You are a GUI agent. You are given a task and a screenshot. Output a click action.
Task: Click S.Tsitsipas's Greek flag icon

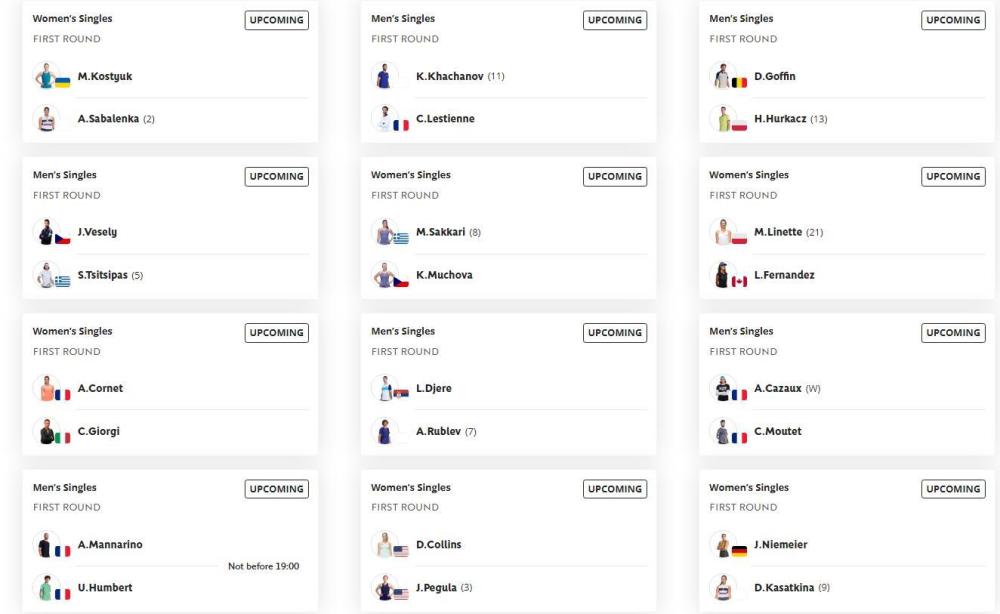62,281
